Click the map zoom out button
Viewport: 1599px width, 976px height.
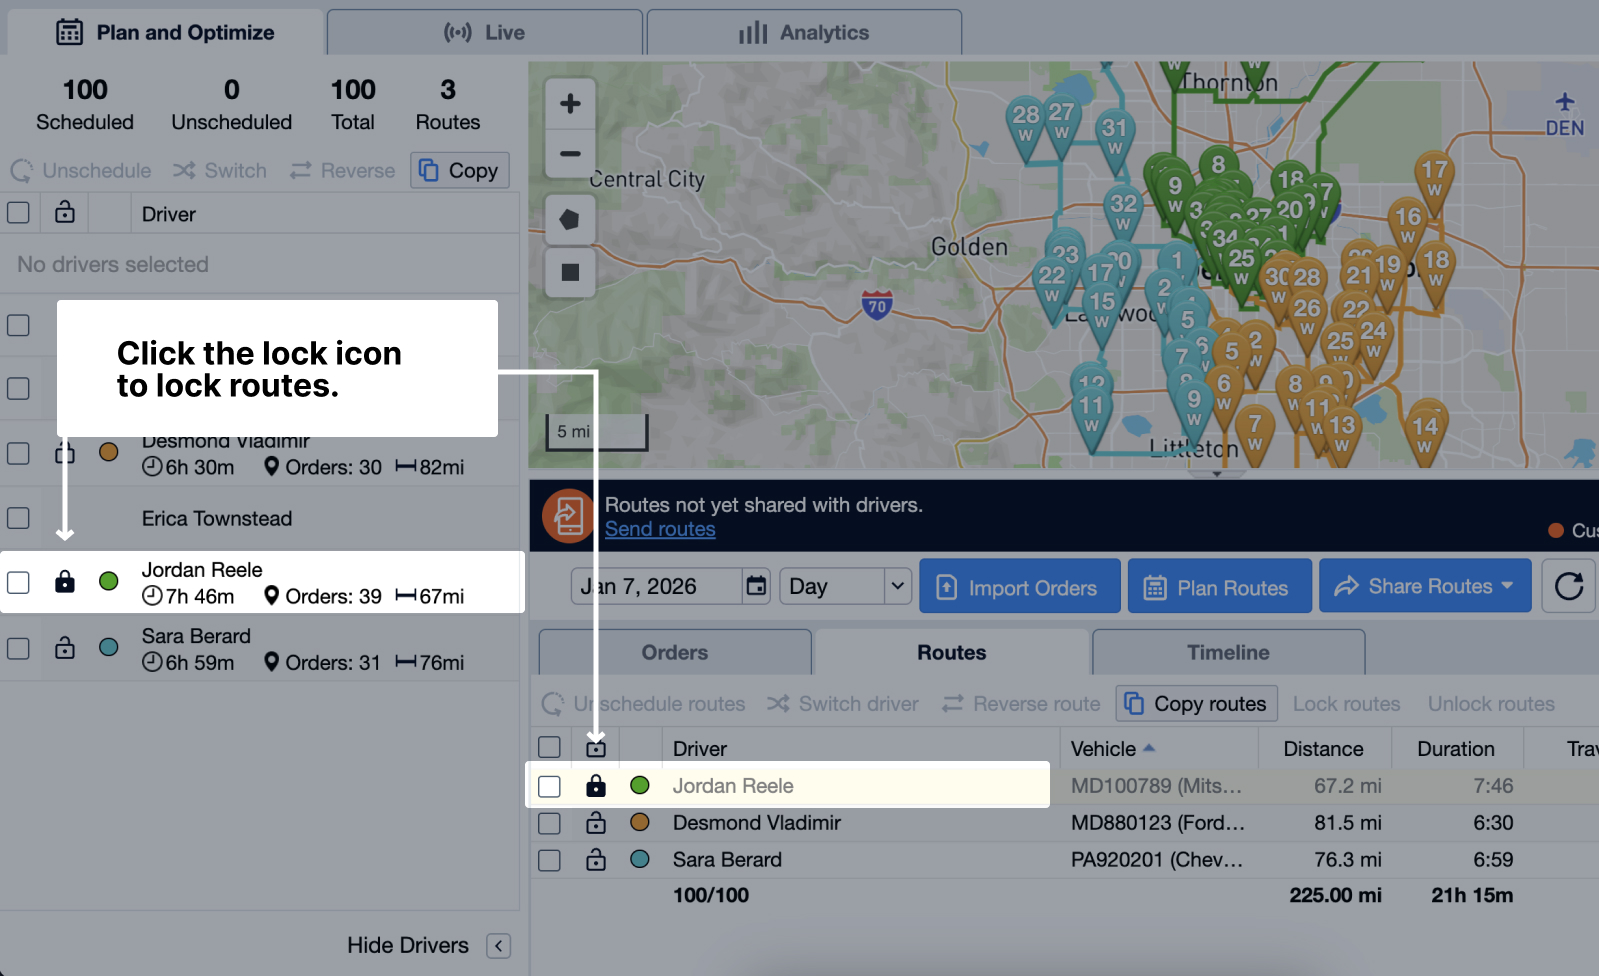coord(570,154)
